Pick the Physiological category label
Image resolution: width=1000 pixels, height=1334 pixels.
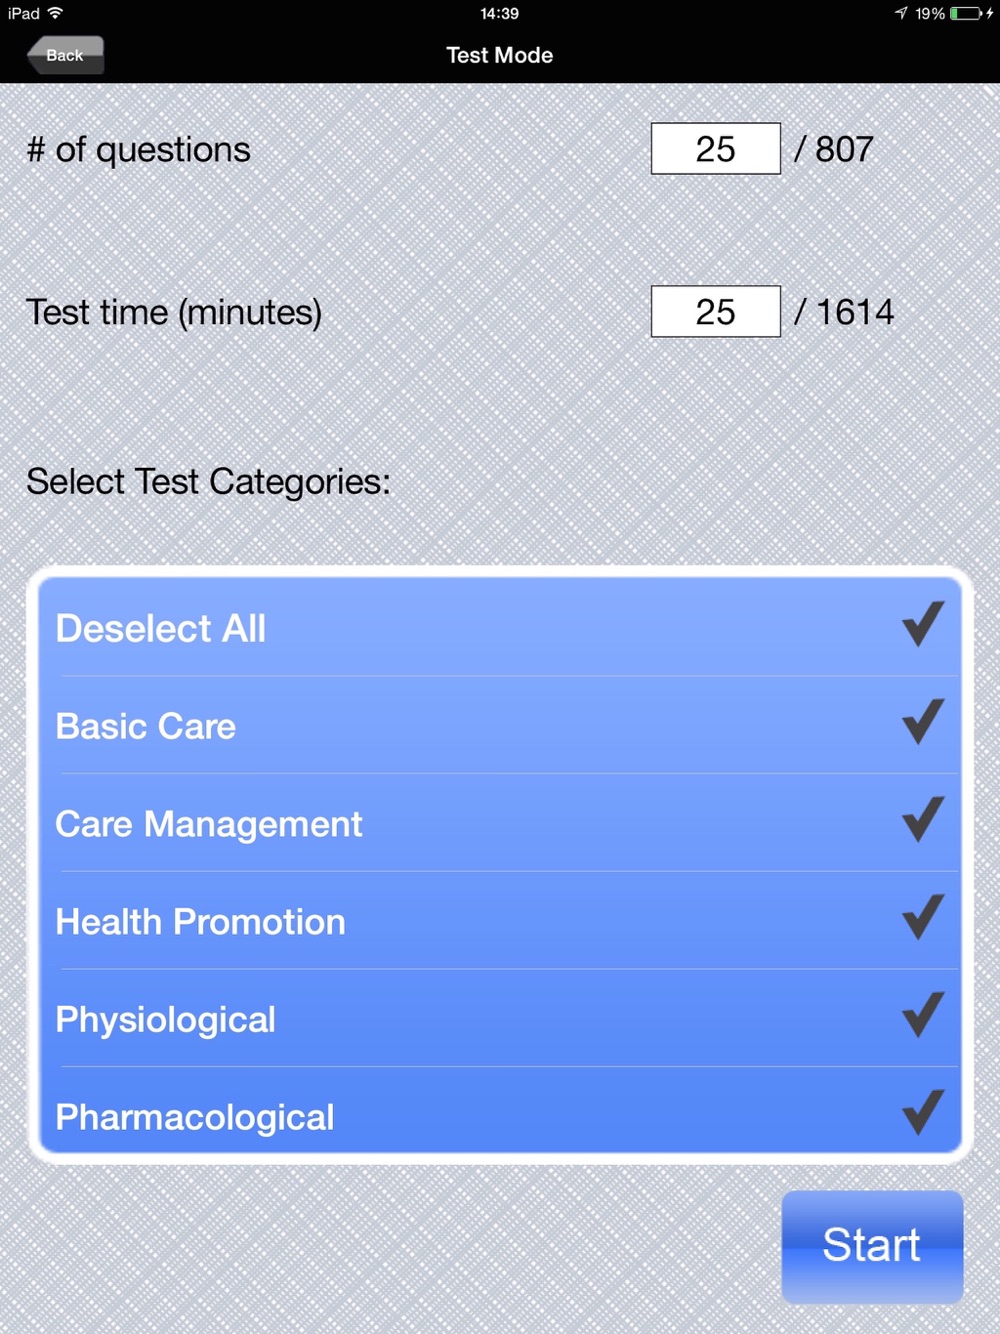pyautogui.click(x=165, y=1020)
